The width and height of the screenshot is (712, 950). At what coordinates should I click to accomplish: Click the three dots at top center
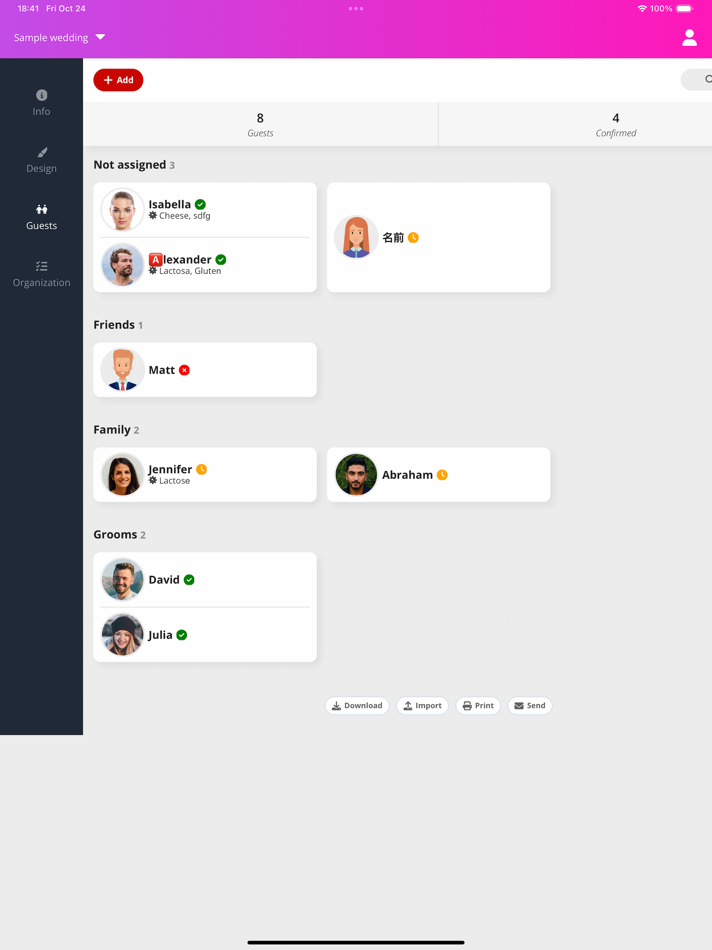pos(356,8)
